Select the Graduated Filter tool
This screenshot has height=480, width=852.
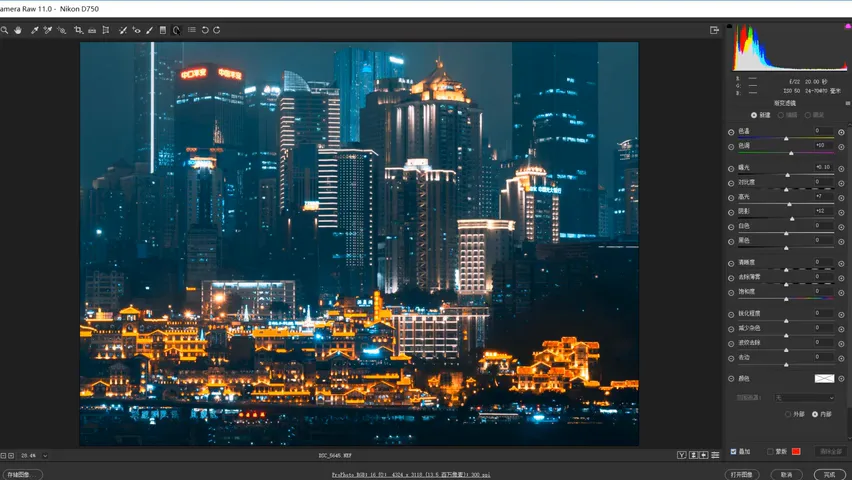(162, 30)
